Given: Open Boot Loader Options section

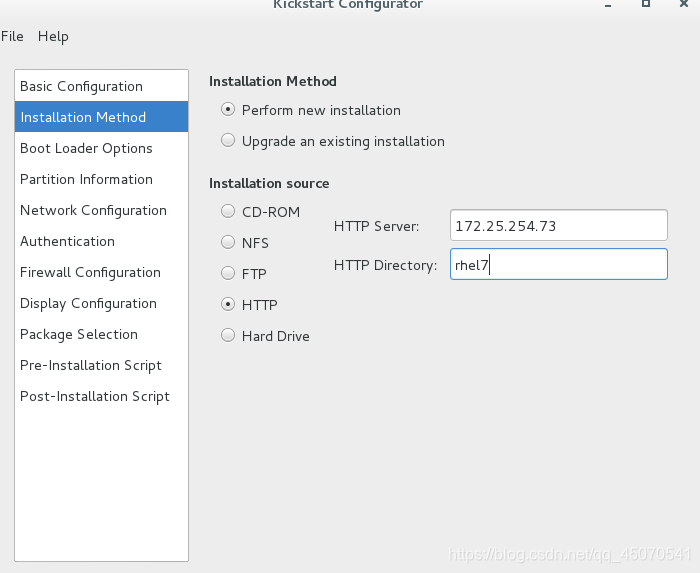Looking at the screenshot, I should [x=101, y=148].
